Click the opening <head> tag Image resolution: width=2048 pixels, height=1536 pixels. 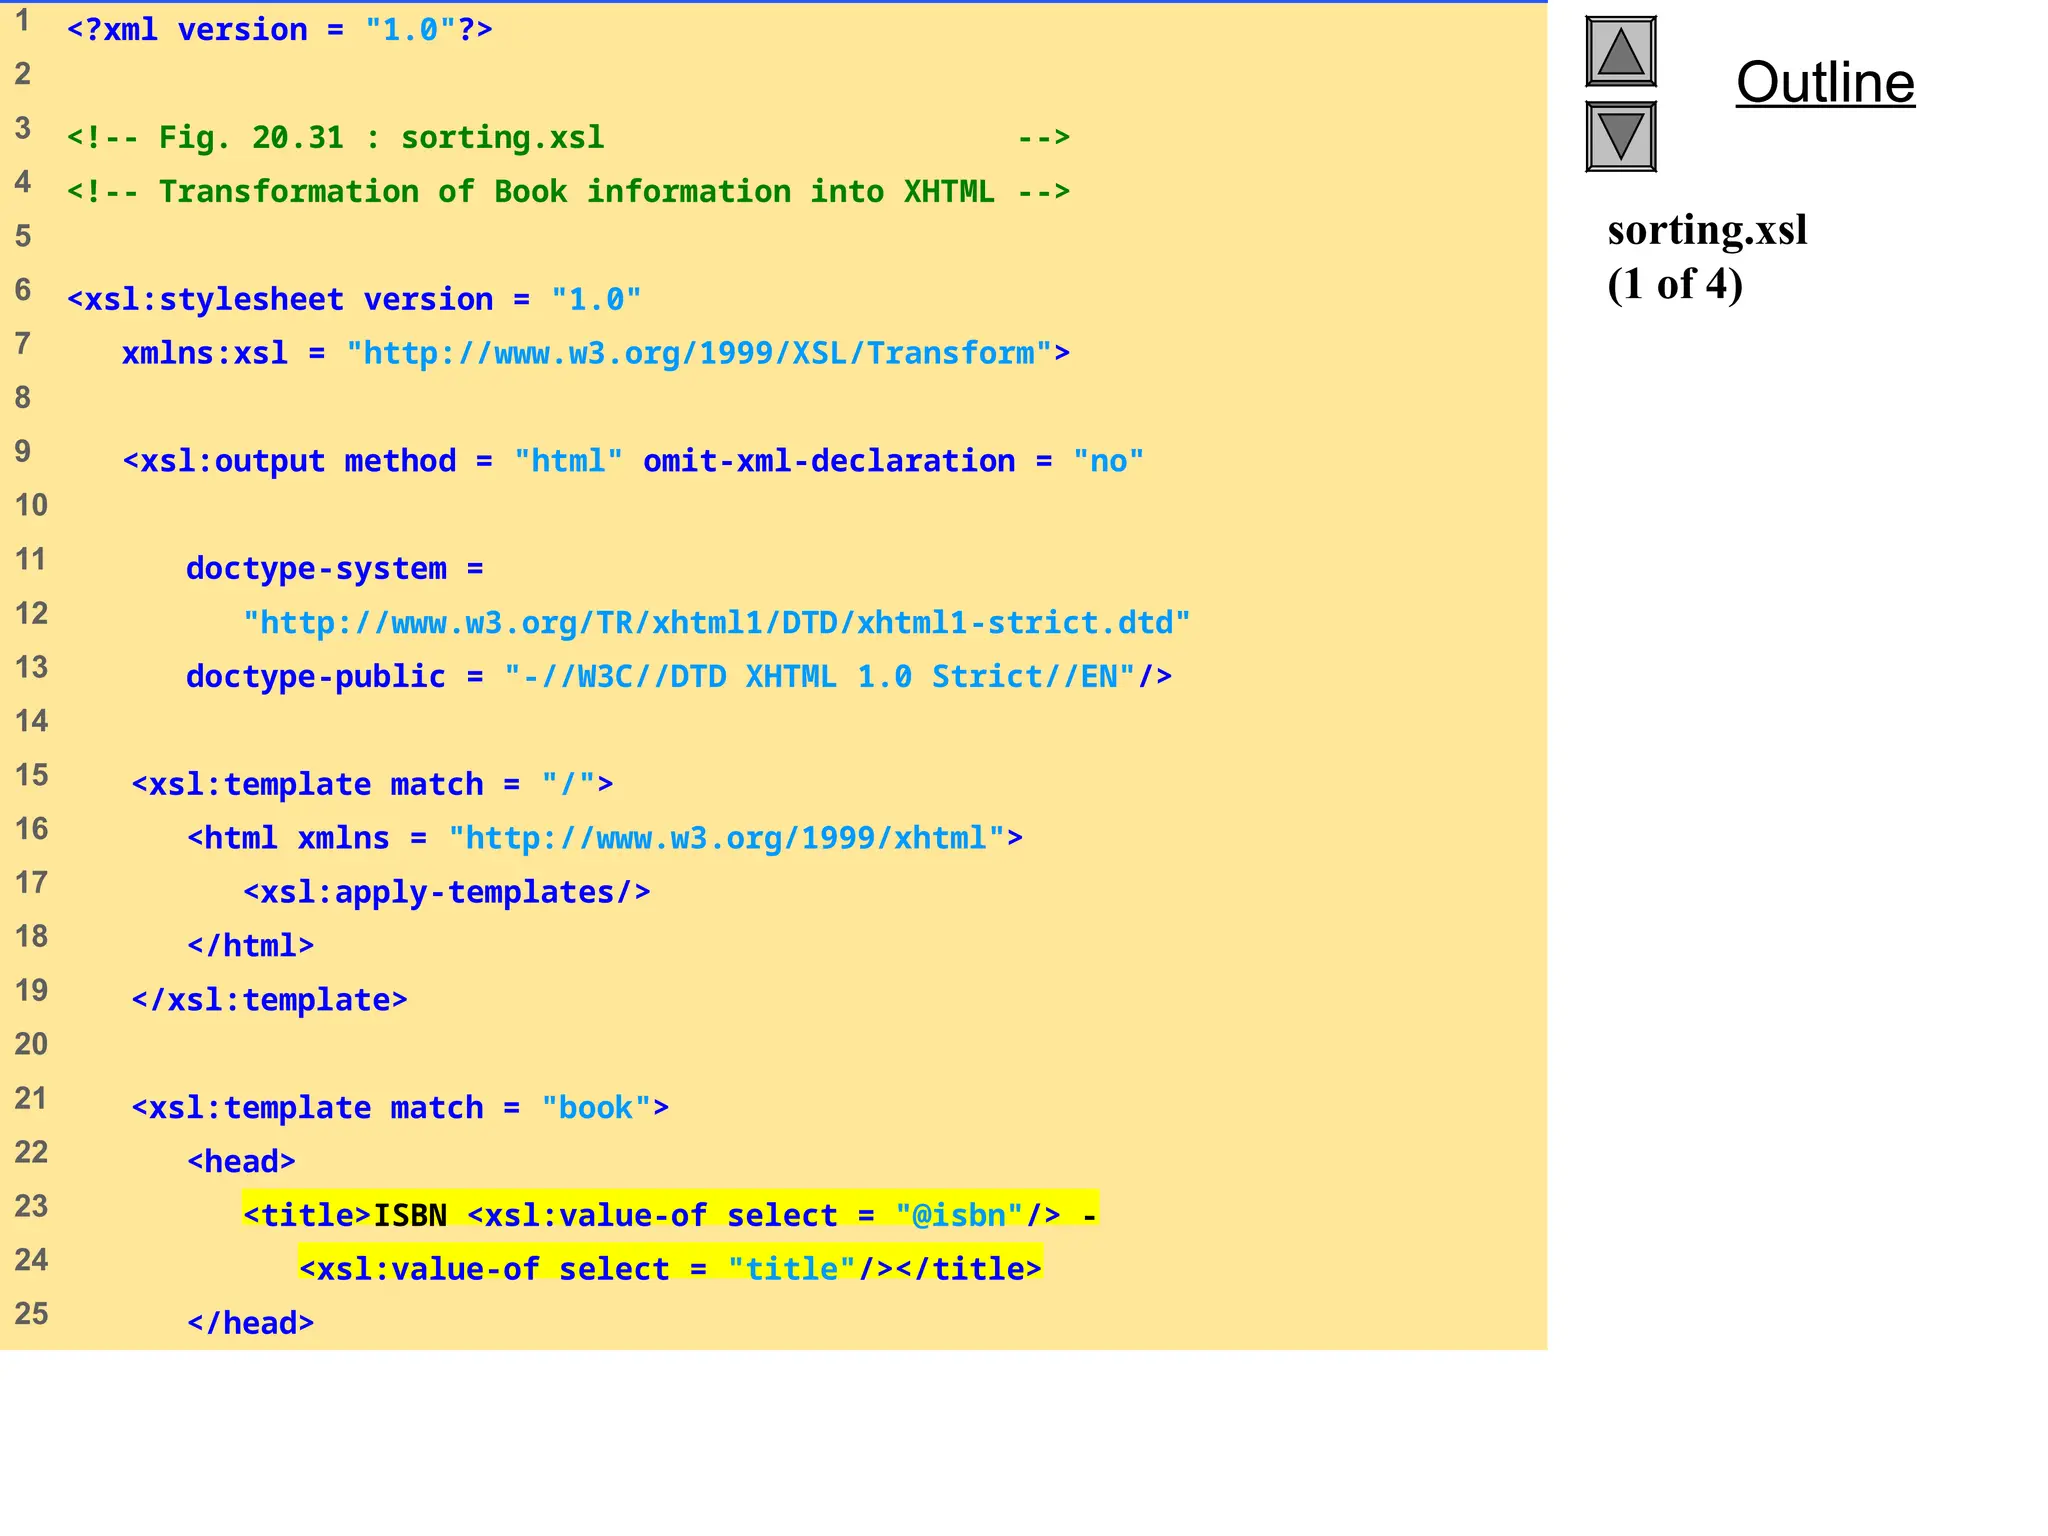(x=242, y=1162)
